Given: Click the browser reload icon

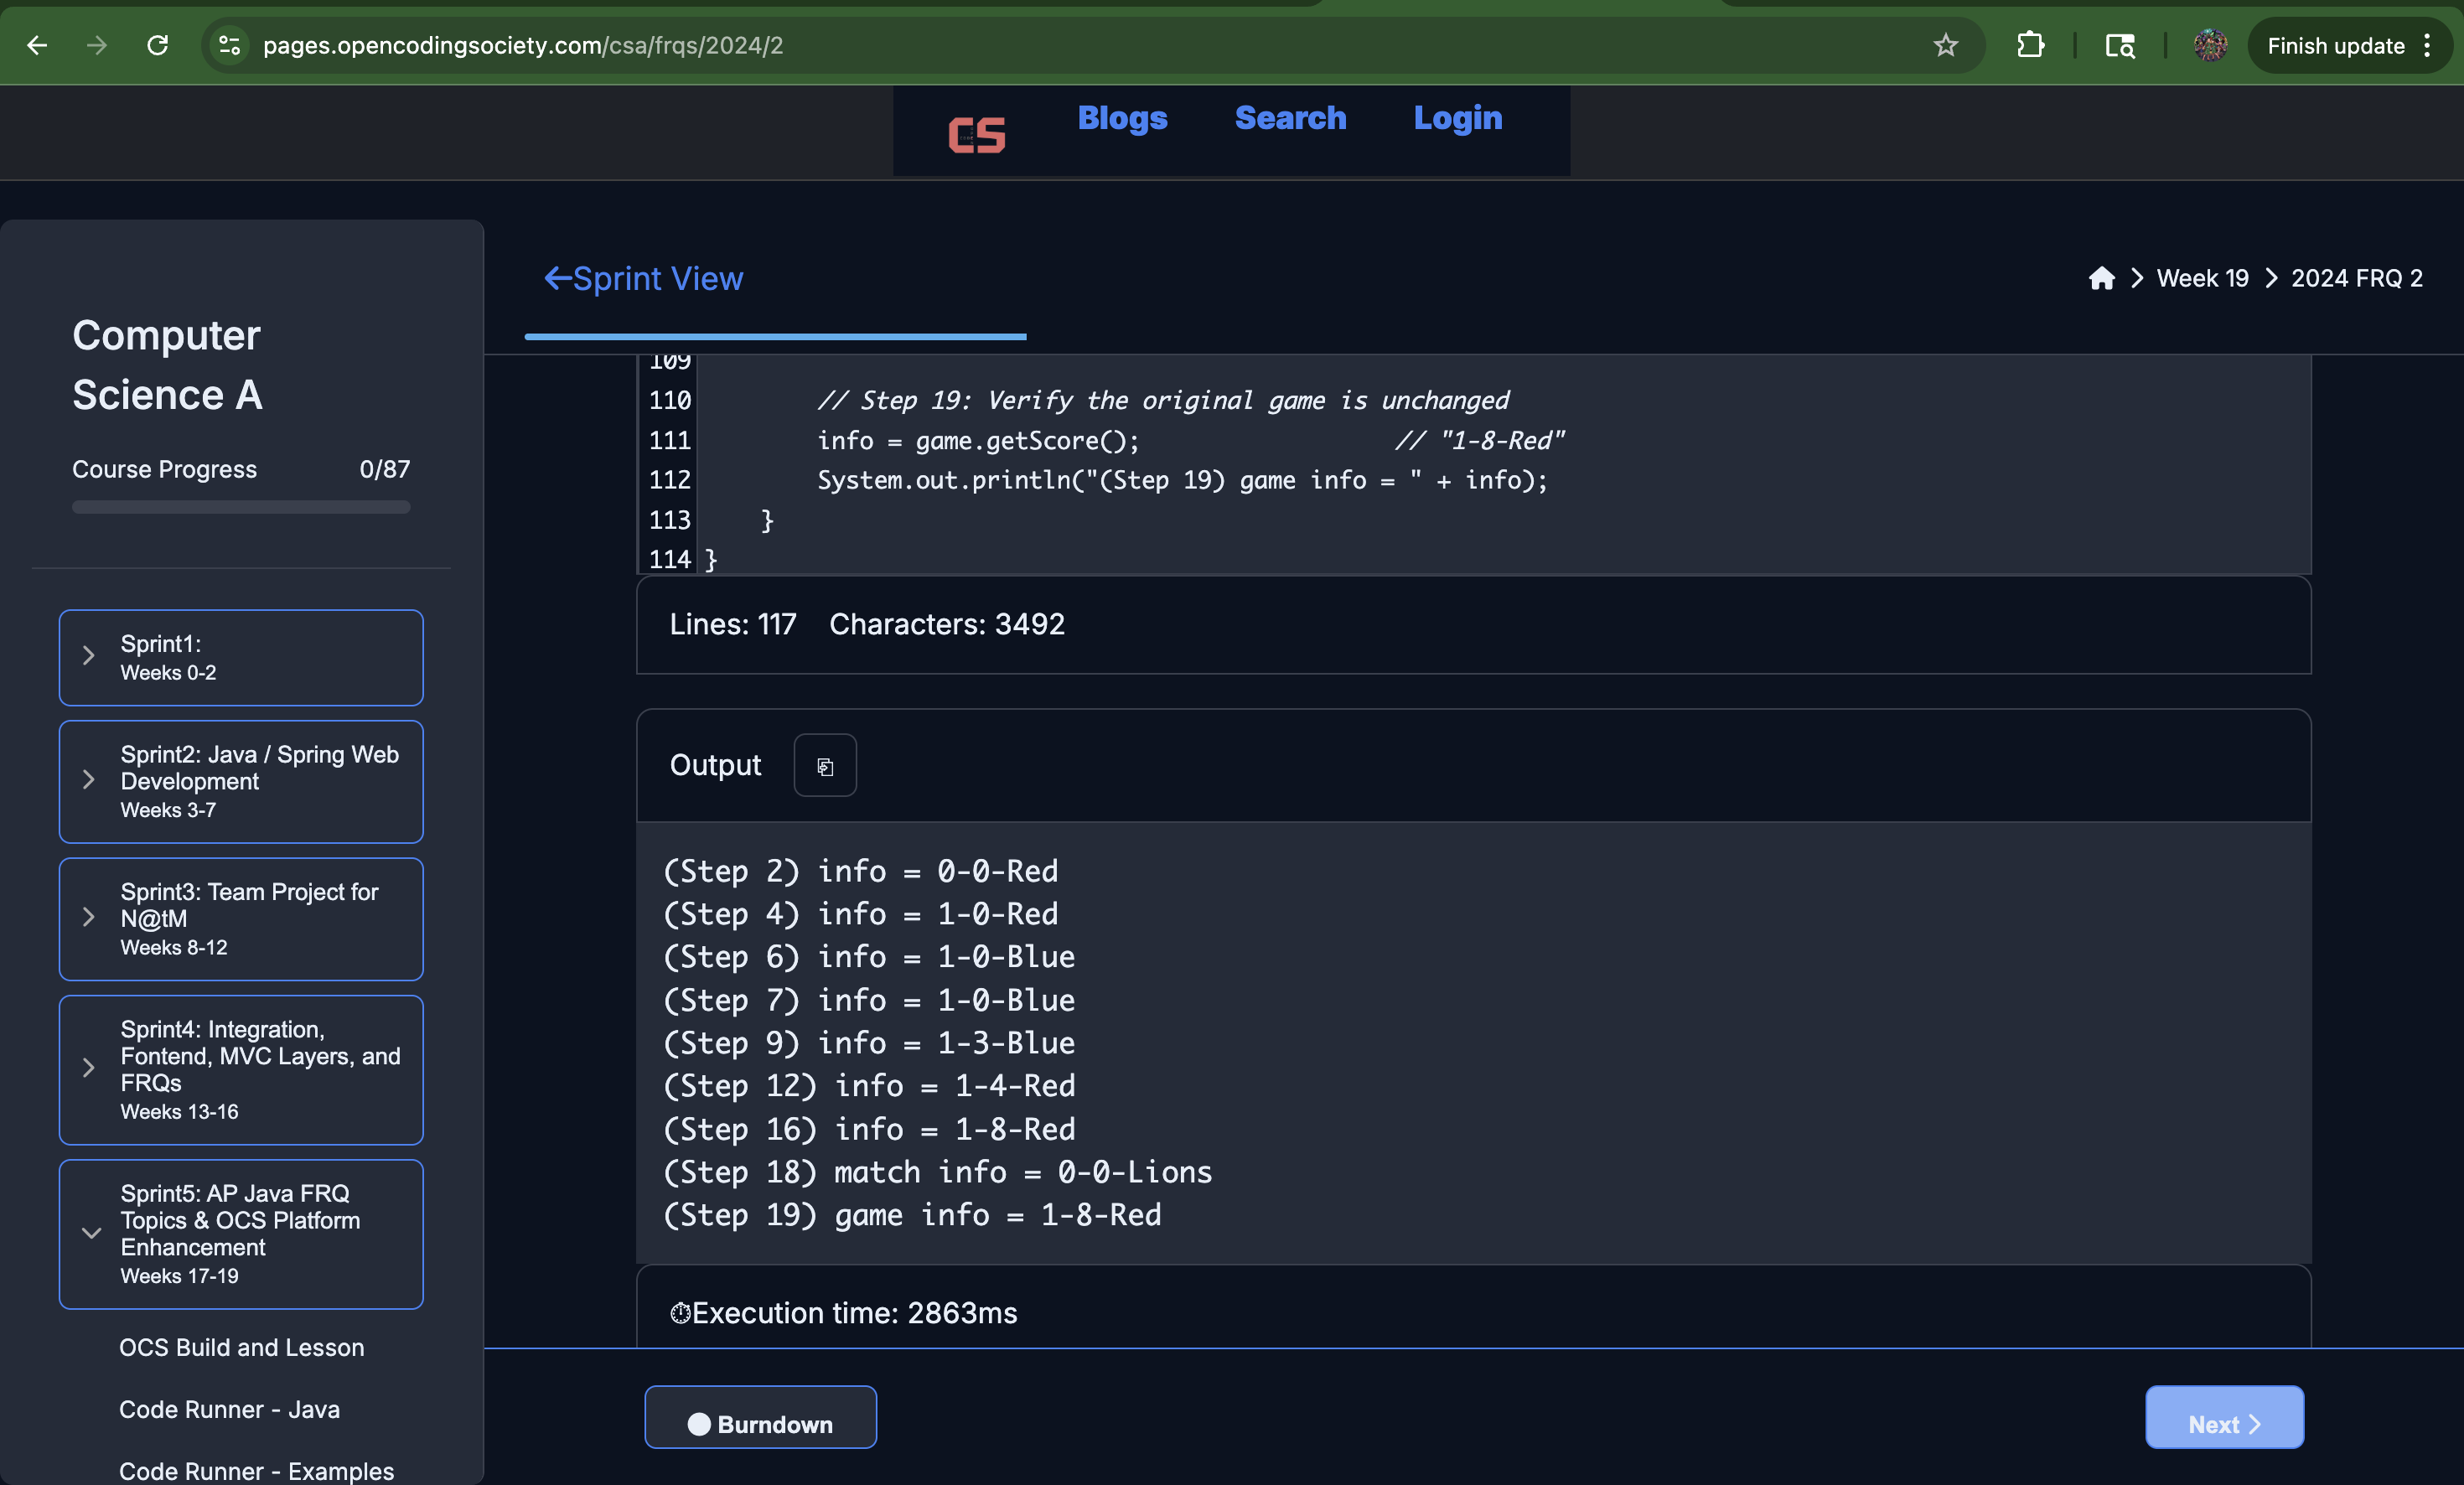Looking at the screenshot, I should [x=157, y=45].
